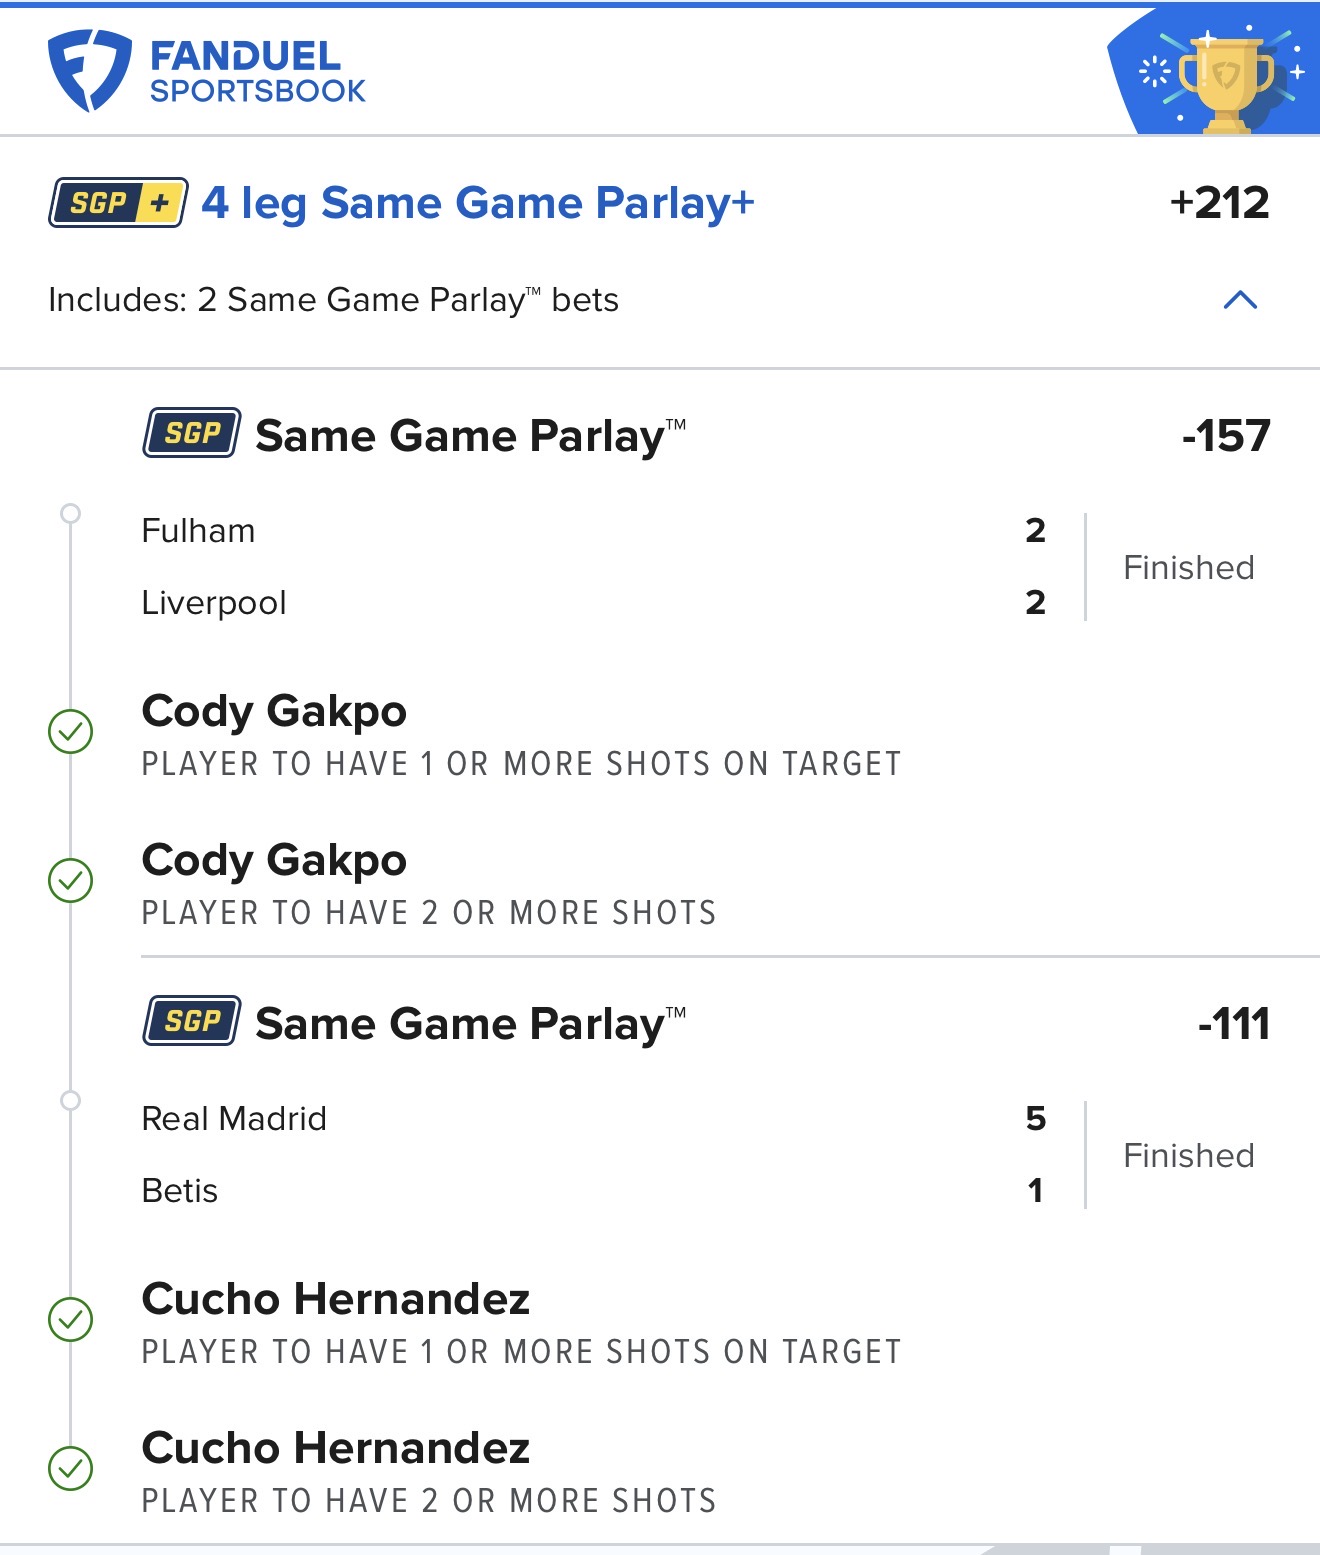Click the SGP badge beside Real Madrid parlay
Viewport: 1320px width, 1555px height.
tap(191, 1021)
